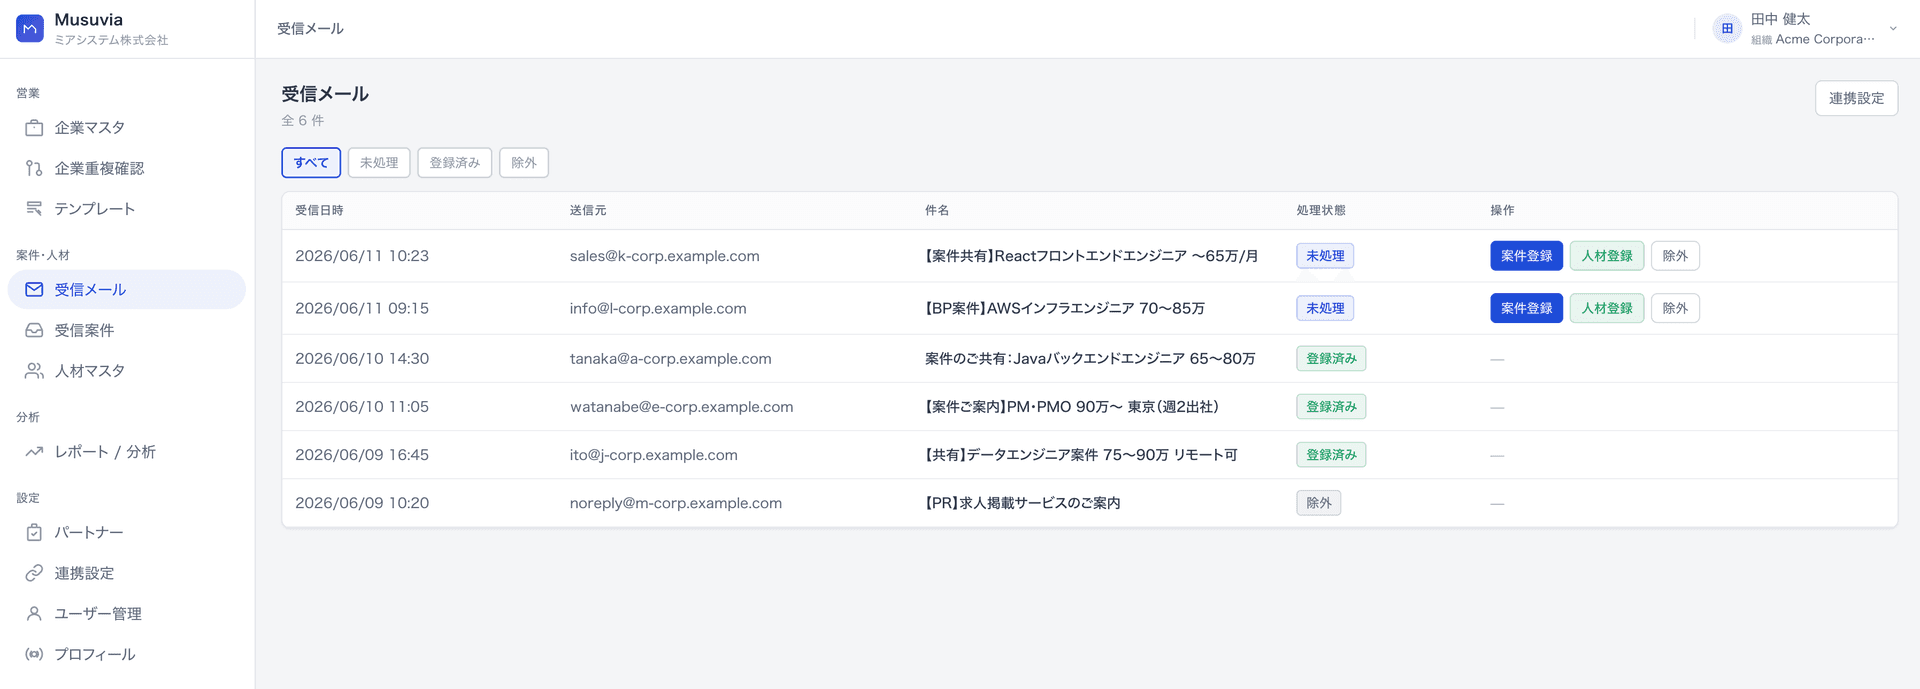
Task: Click the 送信元 column header
Action: pos(588,211)
